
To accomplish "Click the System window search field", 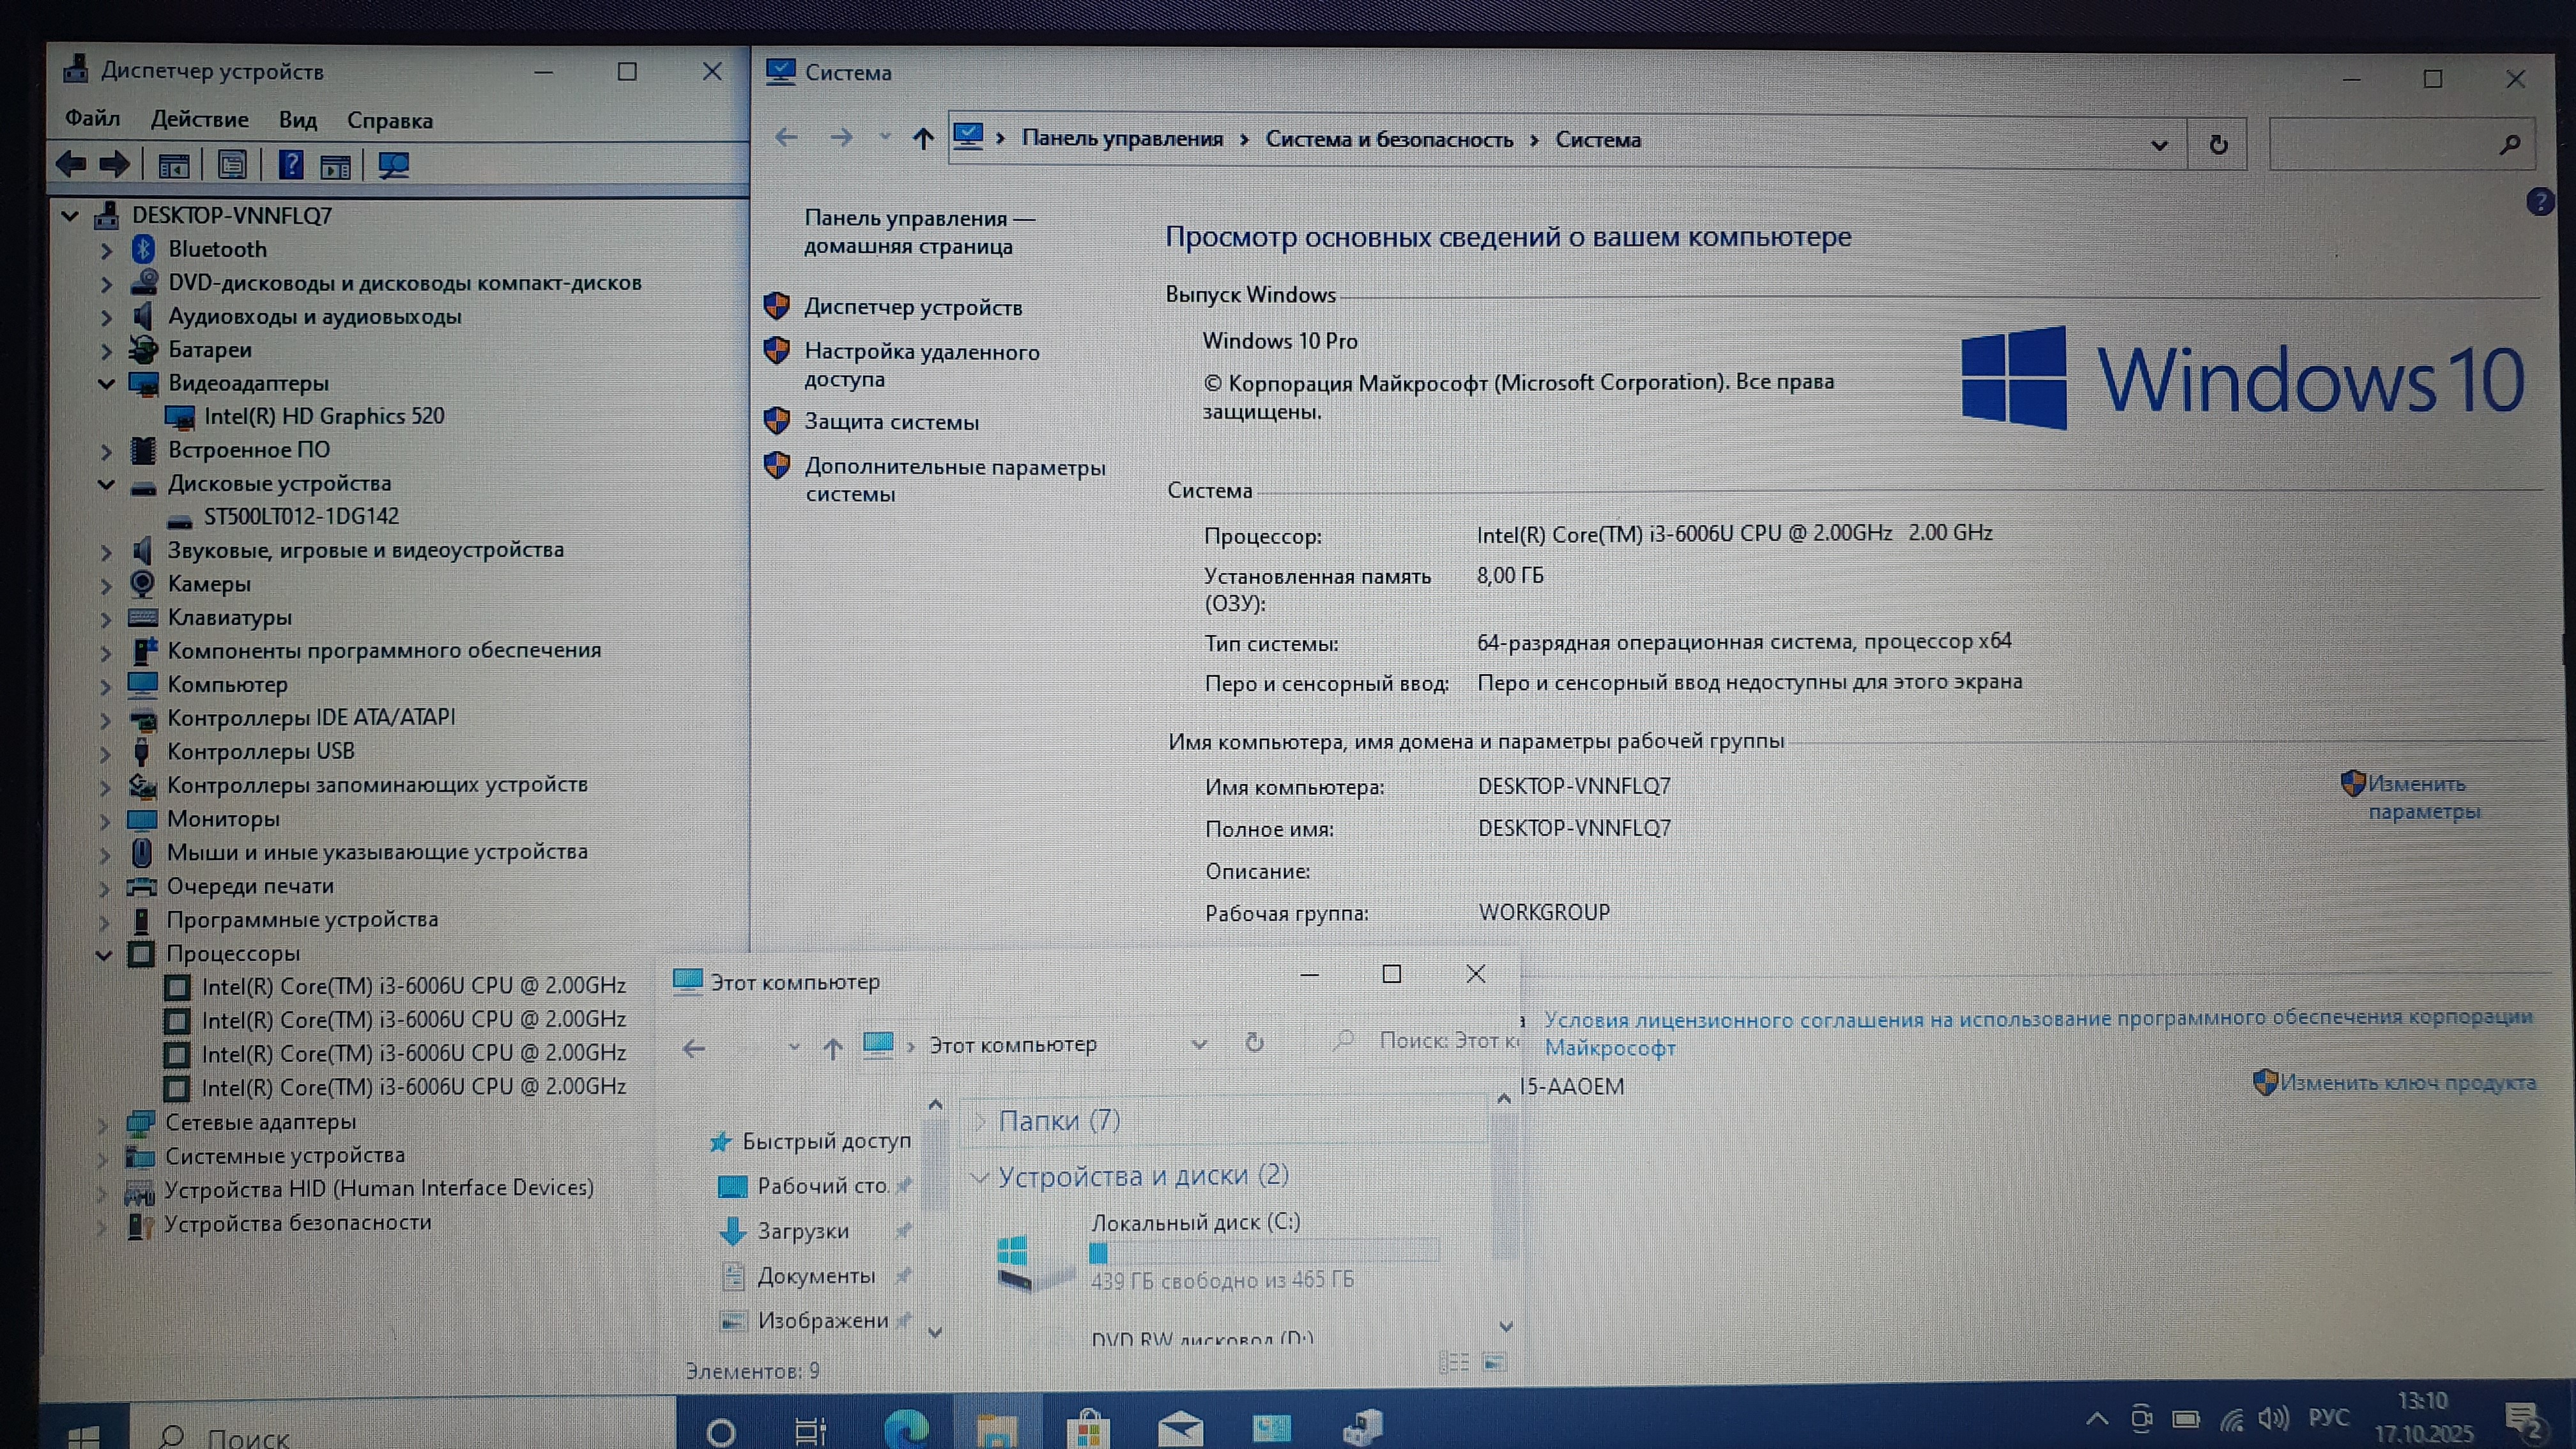I will (2385, 145).
